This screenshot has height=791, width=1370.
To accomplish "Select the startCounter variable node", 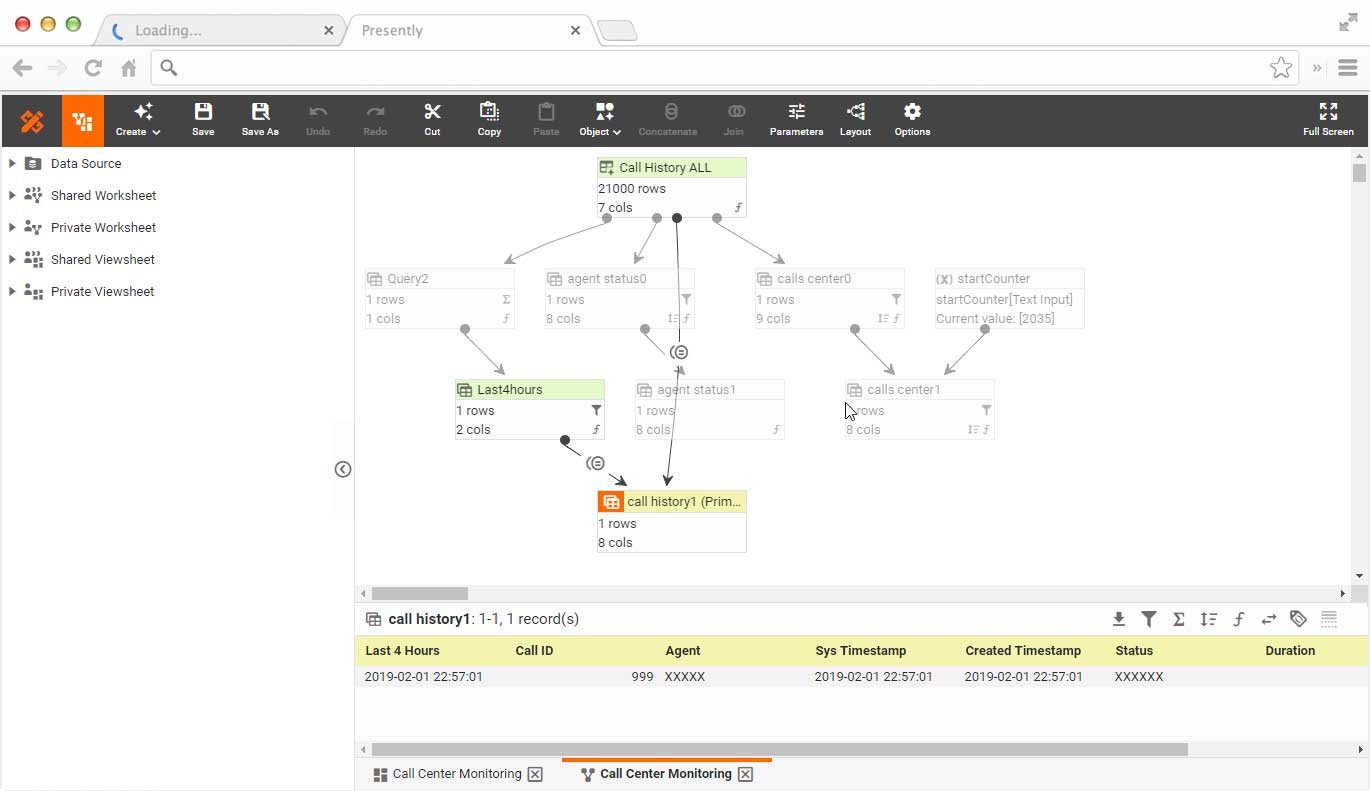I will point(1010,298).
